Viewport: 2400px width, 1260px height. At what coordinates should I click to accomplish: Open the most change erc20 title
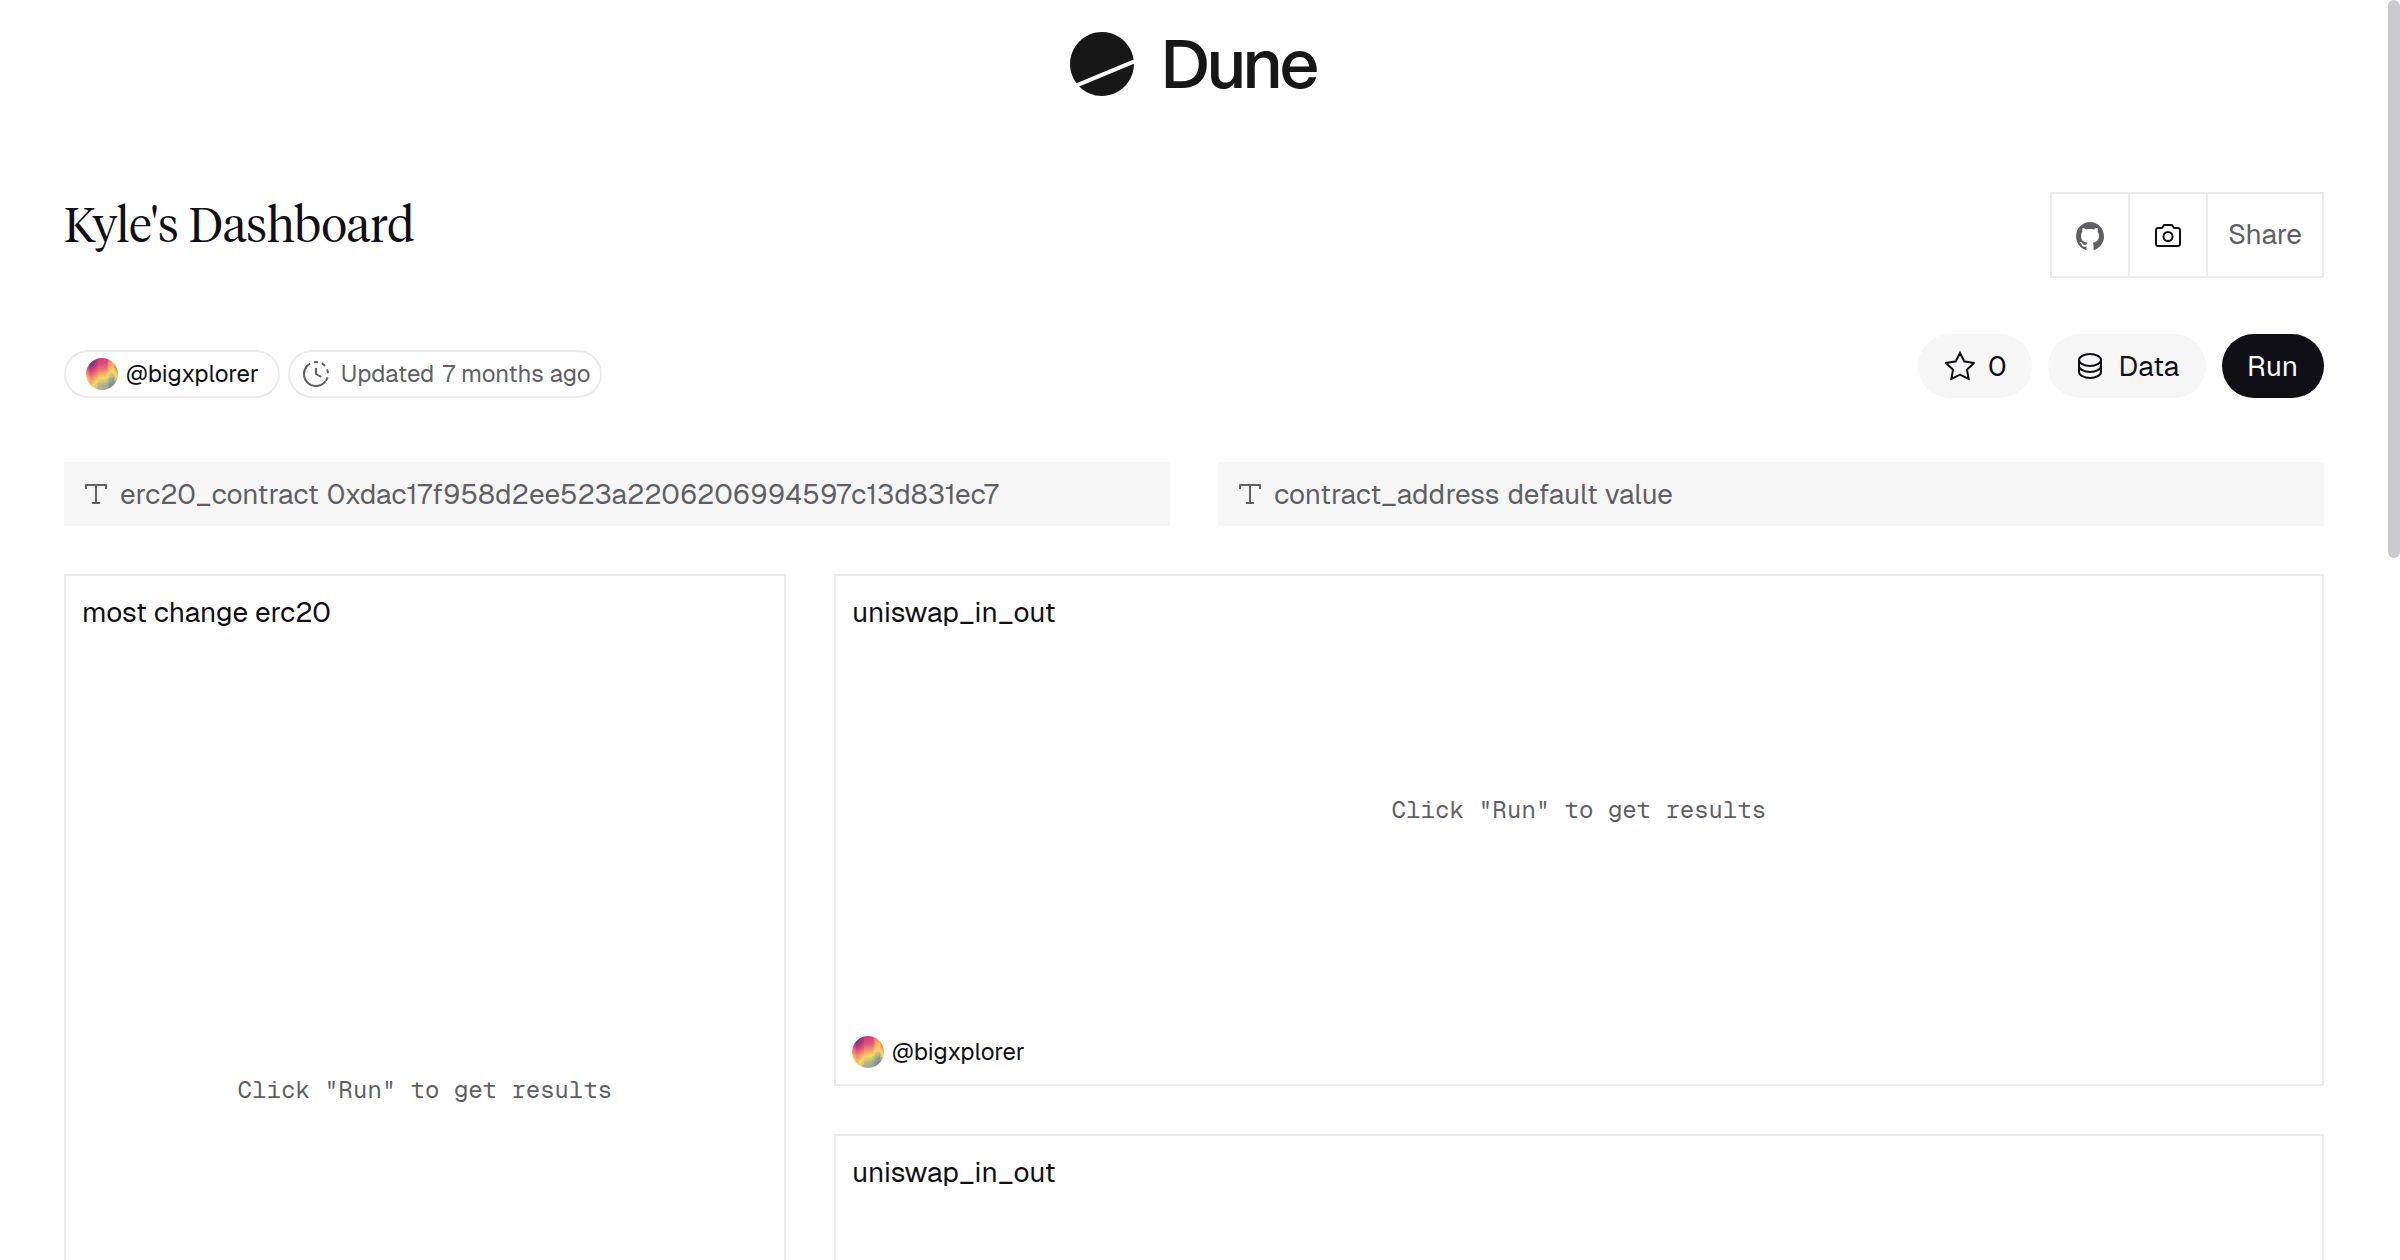pyautogui.click(x=206, y=612)
